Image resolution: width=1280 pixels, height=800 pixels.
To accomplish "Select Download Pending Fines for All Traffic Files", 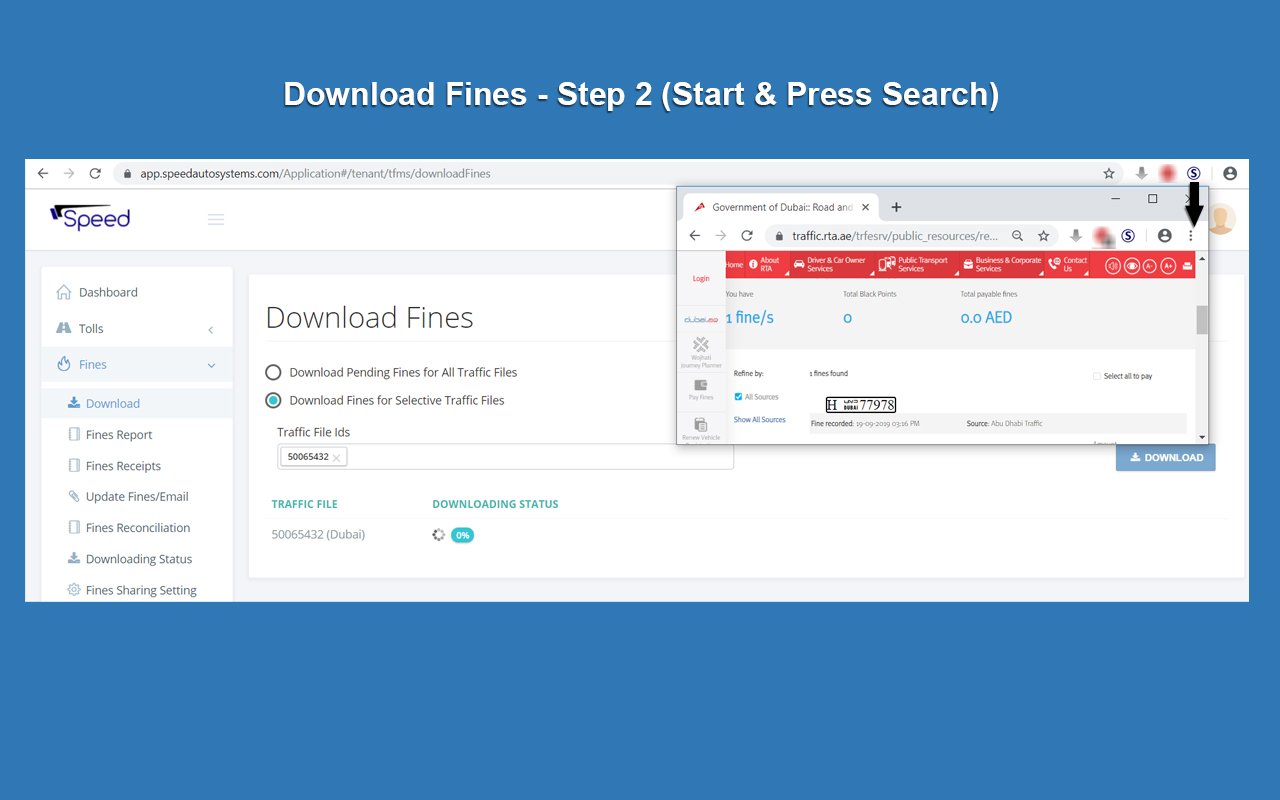I will (273, 372).
